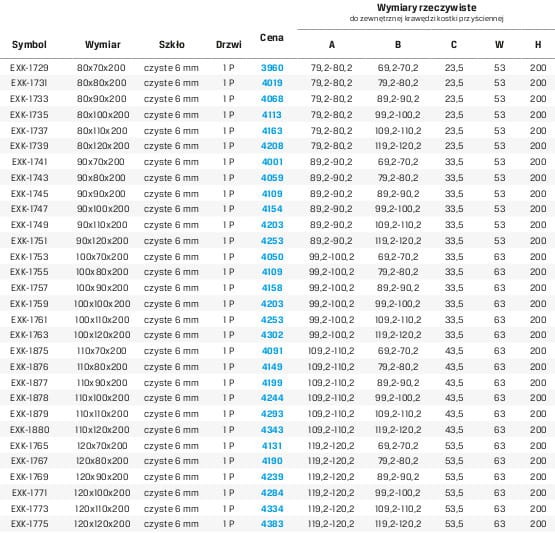Click the Wymiary rzeczywiste heading
Screen dimensions: 555x533
click(x=427, y=7)
